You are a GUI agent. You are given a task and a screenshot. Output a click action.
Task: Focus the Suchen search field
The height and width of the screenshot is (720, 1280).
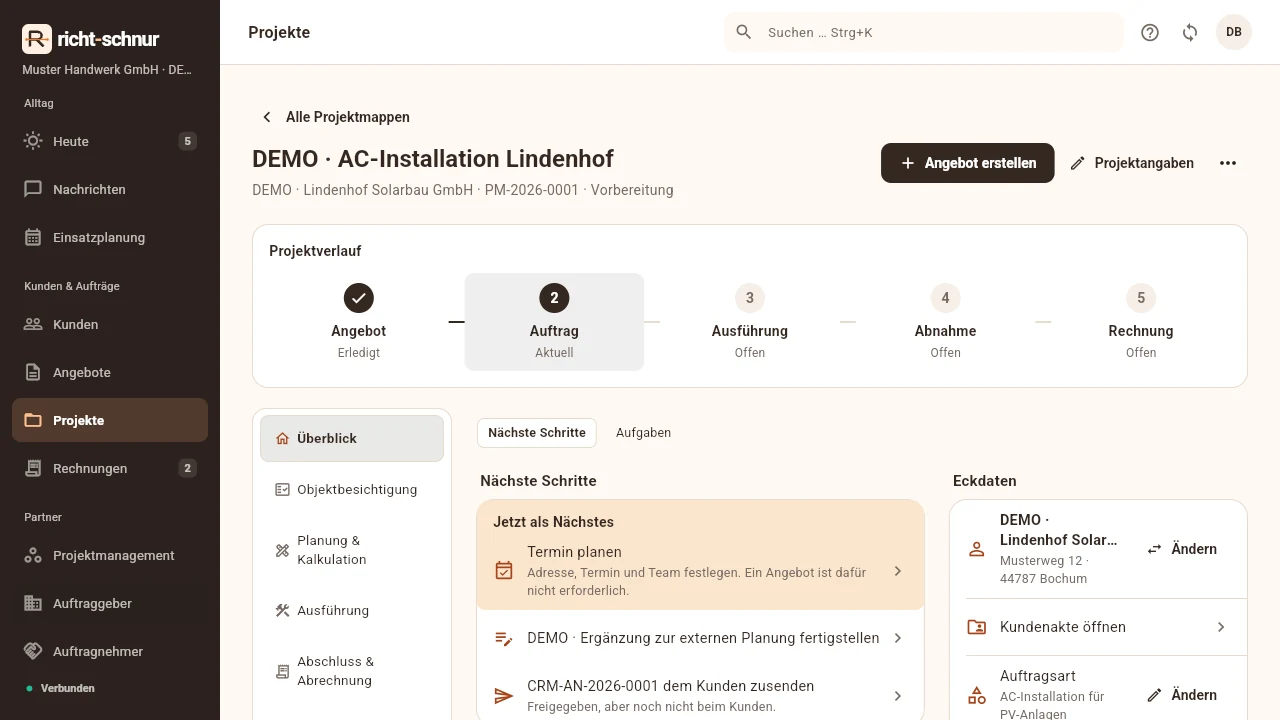pos(924,32)
